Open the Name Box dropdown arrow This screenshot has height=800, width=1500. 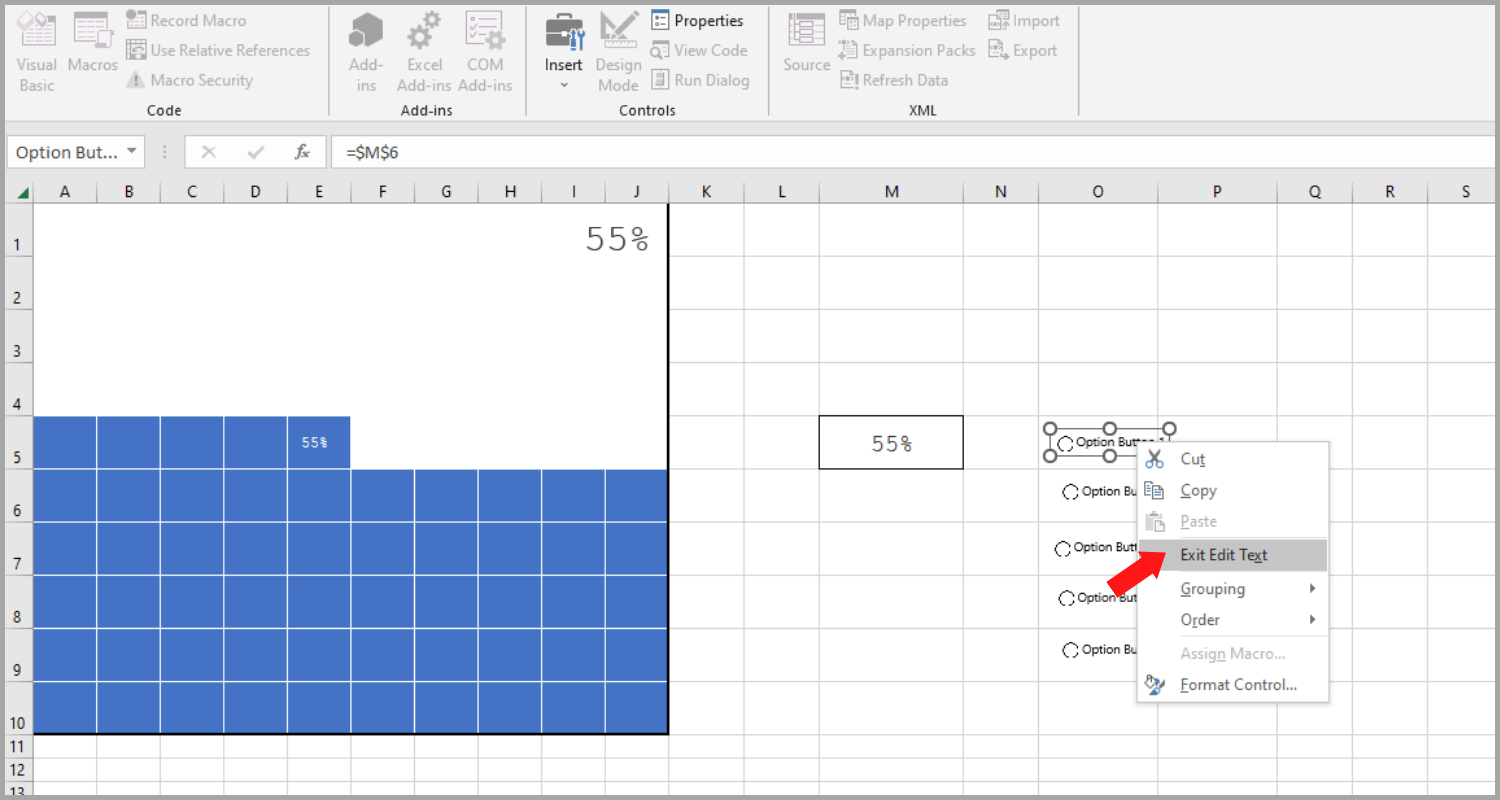point(132,152)
